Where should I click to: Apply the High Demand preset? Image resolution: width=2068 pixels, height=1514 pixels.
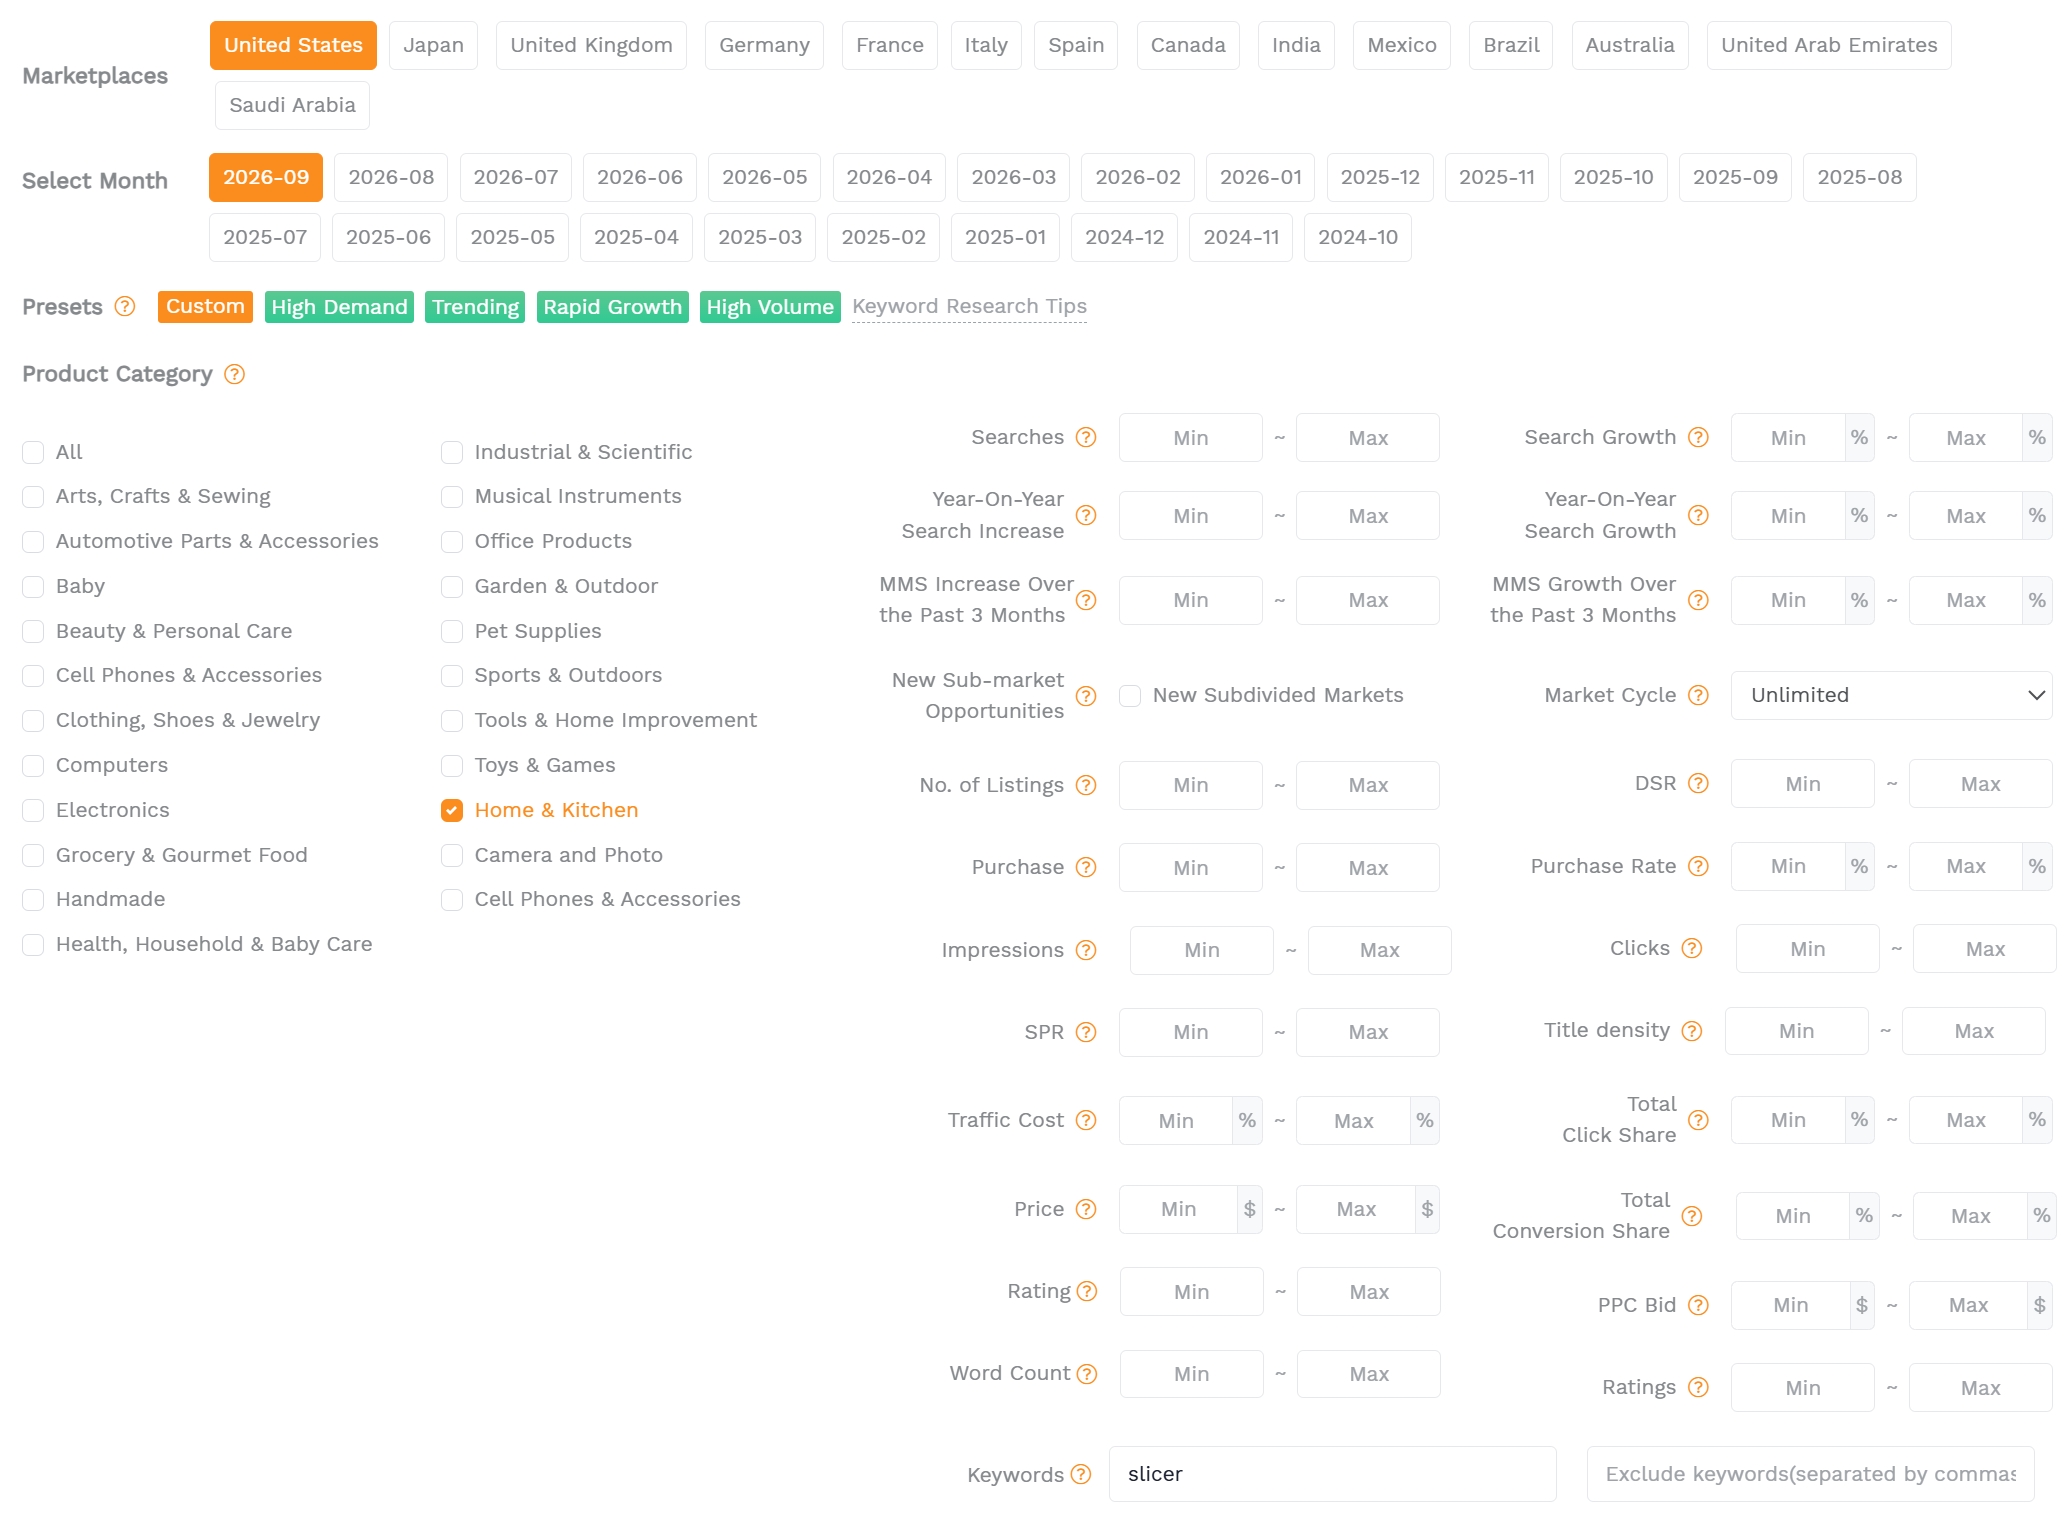tap(339, 307)
